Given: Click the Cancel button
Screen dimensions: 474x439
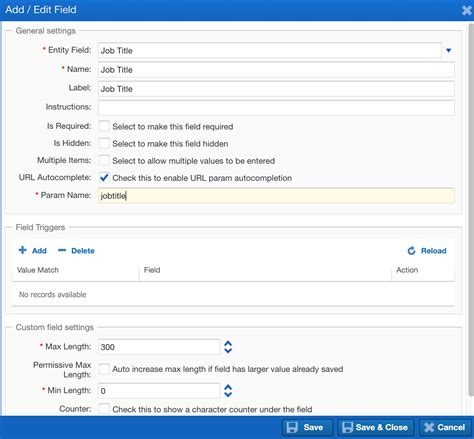Looking at the screenshot, I should (x=445, y=427).
